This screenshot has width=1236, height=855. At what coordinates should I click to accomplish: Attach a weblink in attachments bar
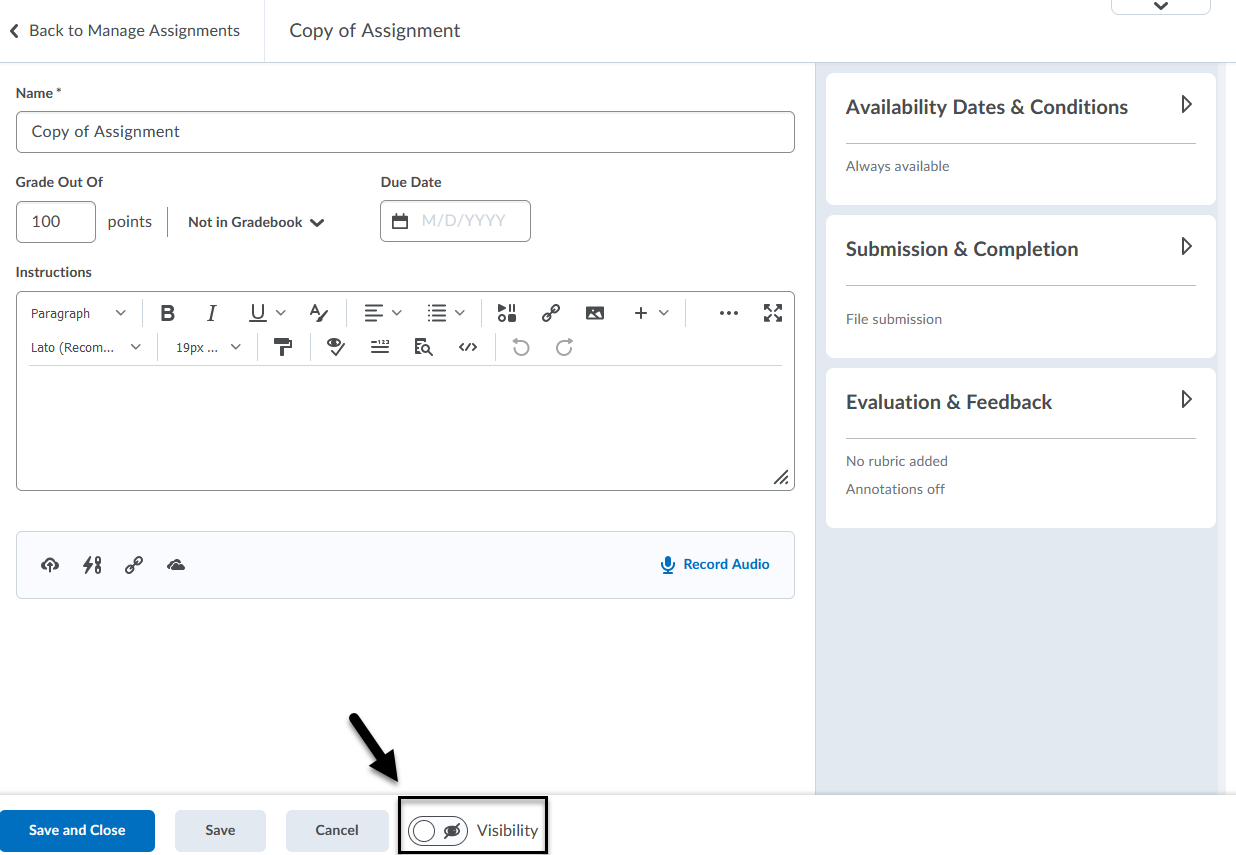click(x=134, y=565)
